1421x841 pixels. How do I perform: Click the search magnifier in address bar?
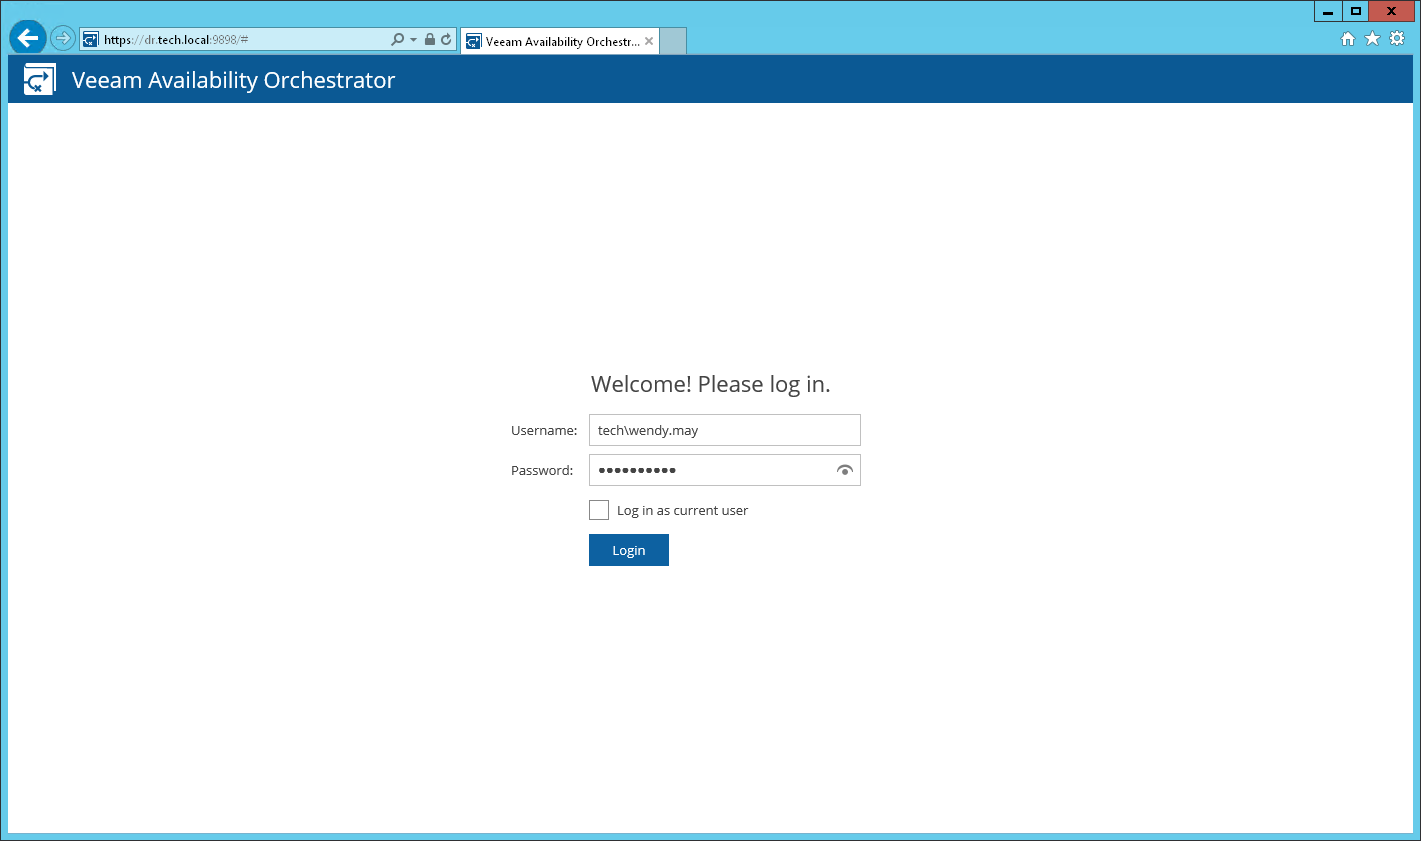click(398, 40)
